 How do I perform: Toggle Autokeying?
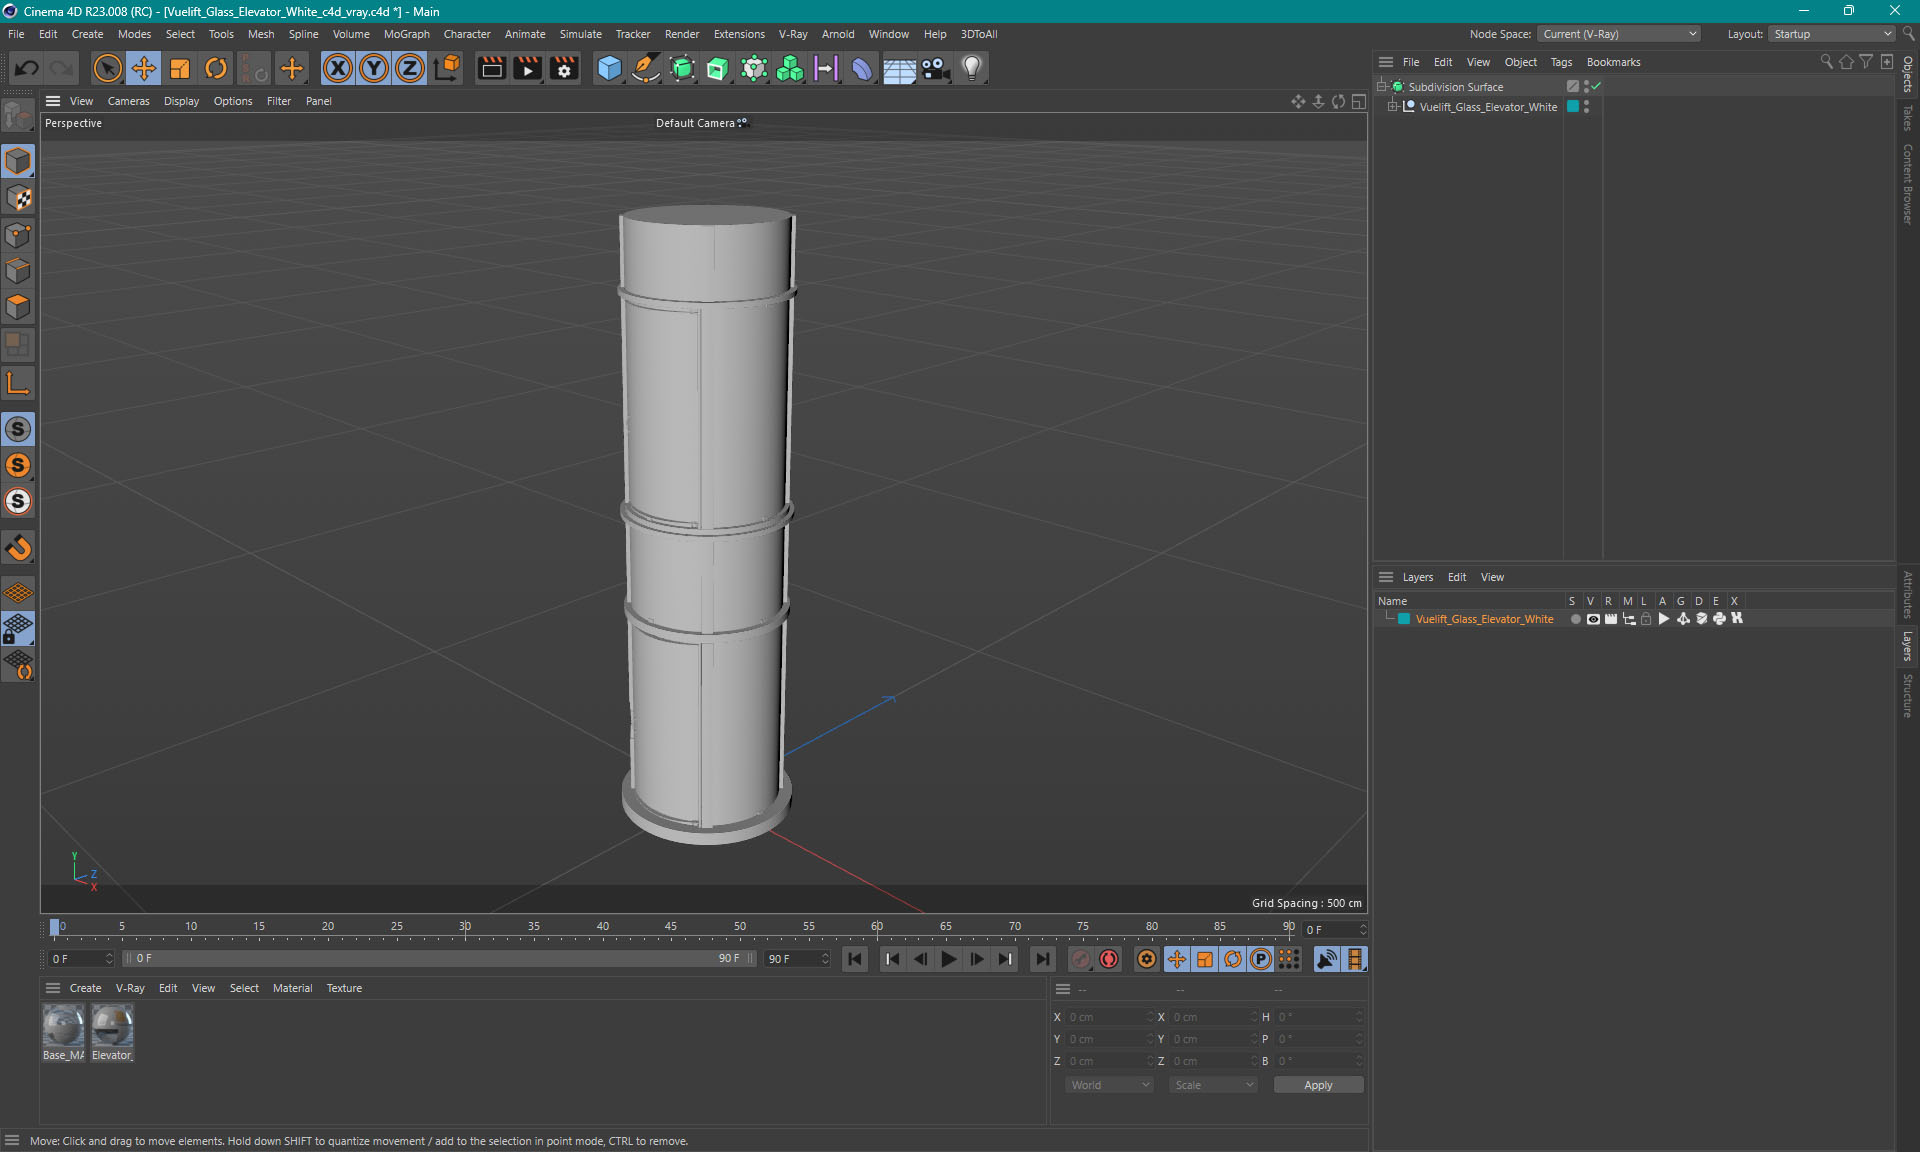coord(1109,959)
